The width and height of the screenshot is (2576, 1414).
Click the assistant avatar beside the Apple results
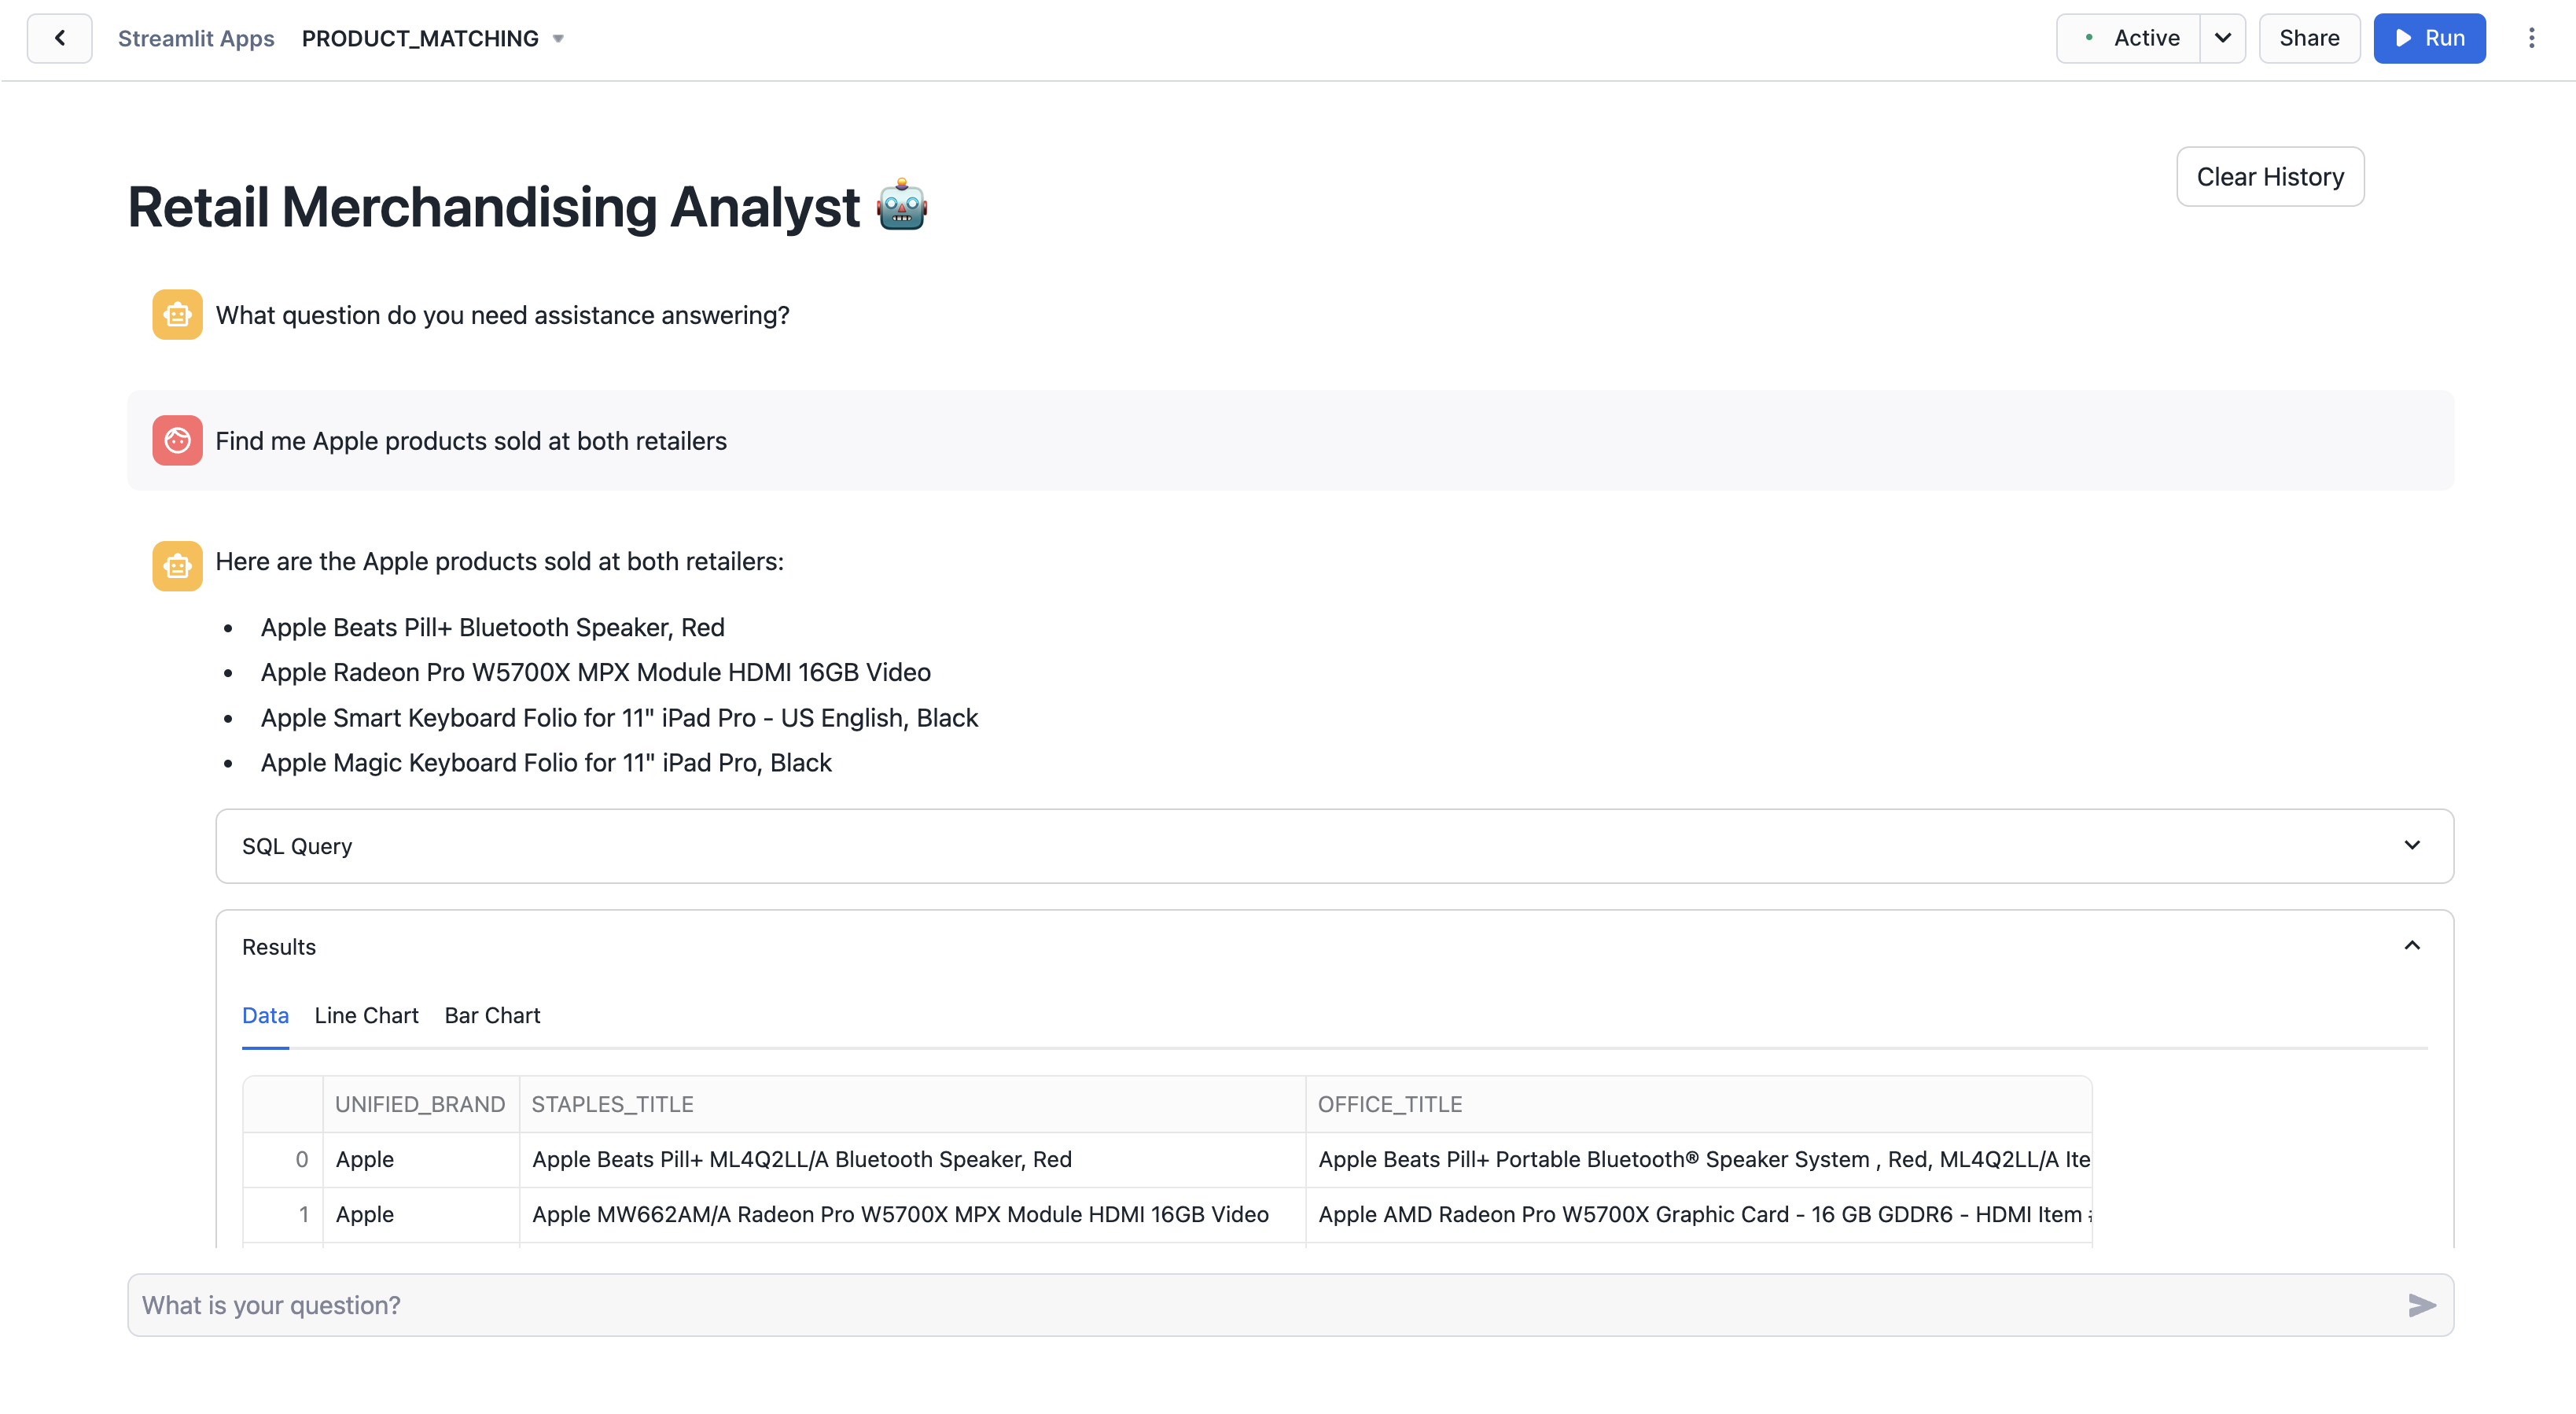click(x=177, y=566)
